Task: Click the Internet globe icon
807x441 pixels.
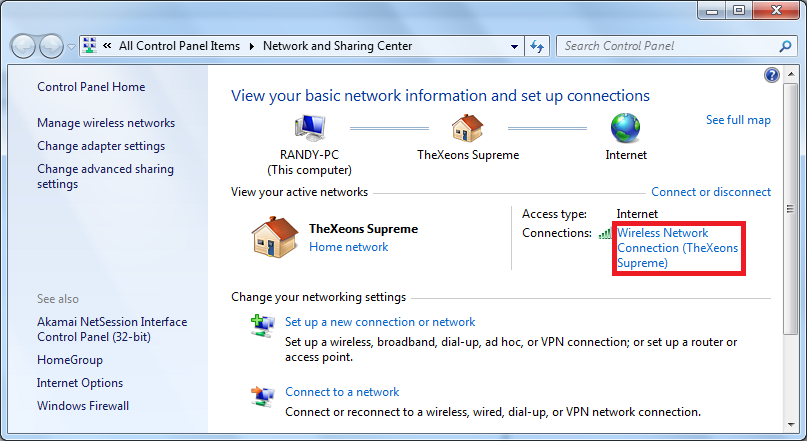Action: 625,128
